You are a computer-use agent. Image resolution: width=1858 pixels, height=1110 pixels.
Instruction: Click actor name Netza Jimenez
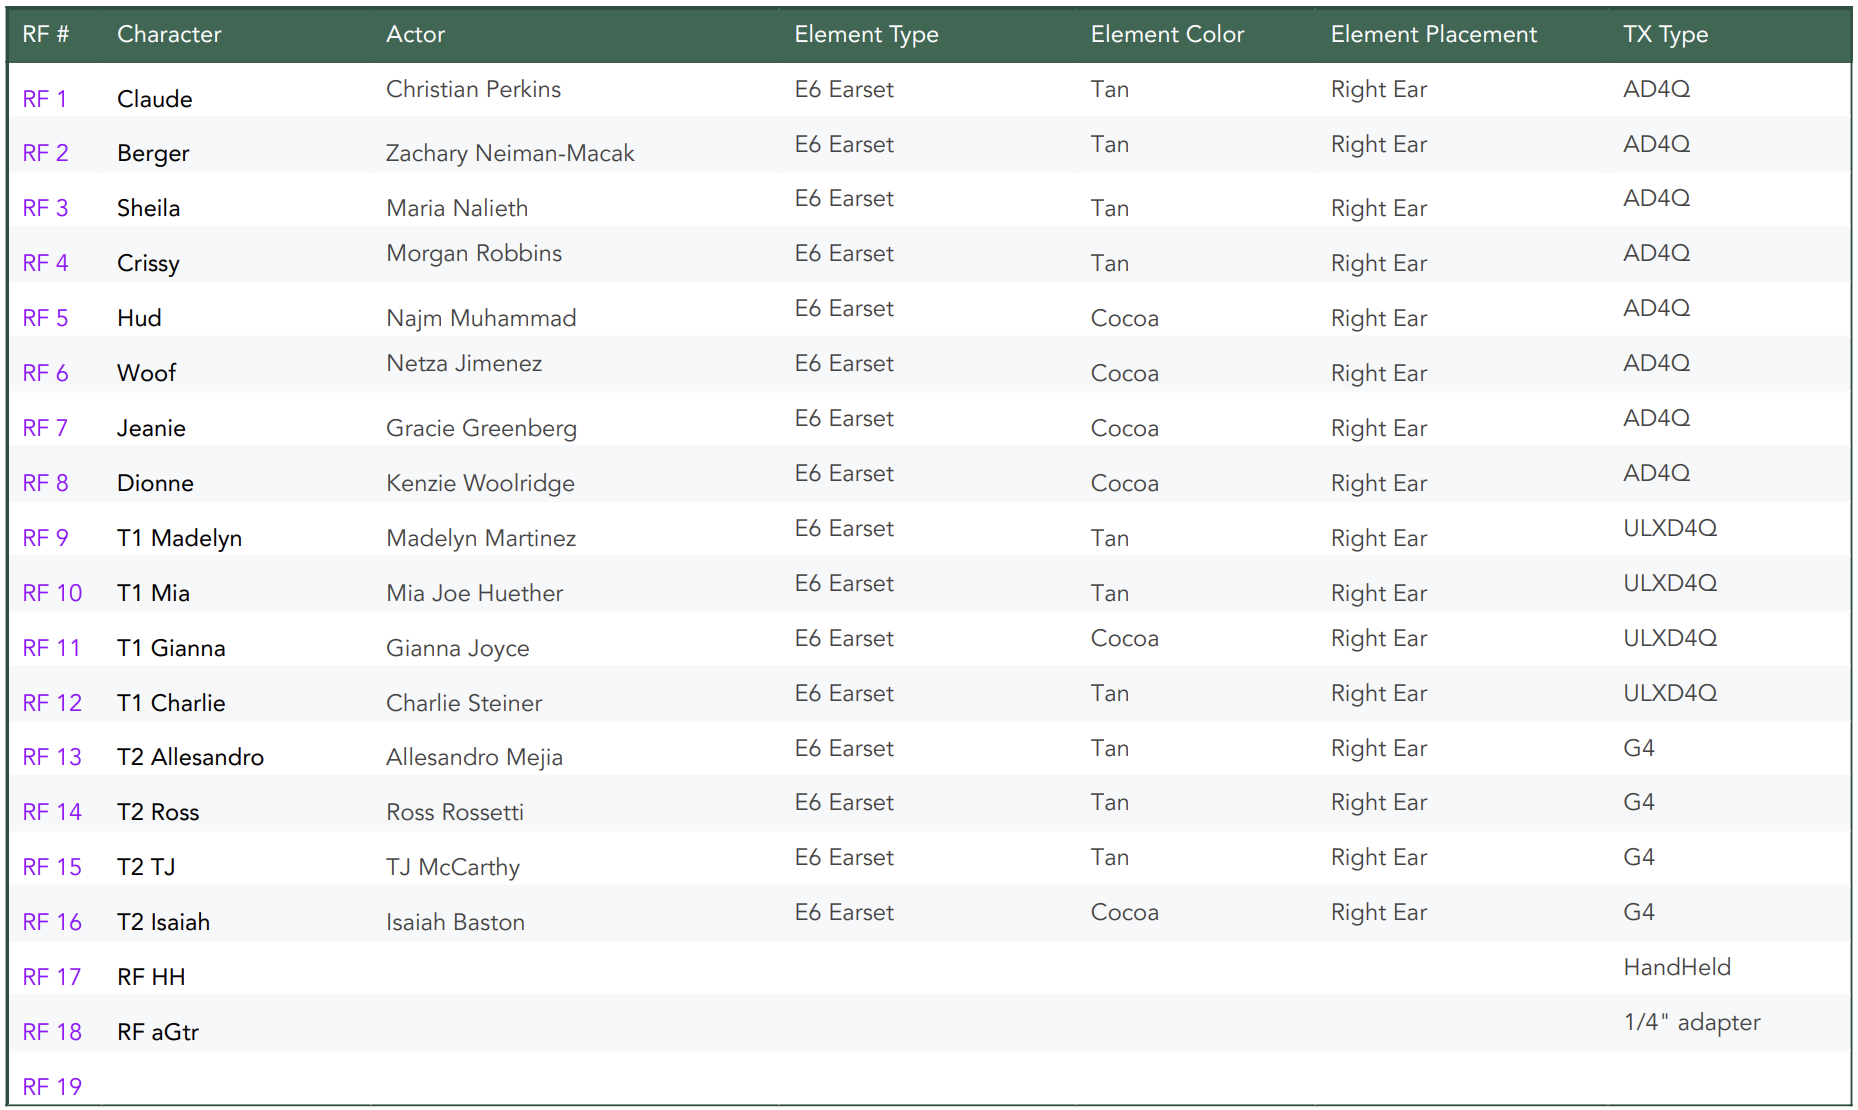pos(464,363)
